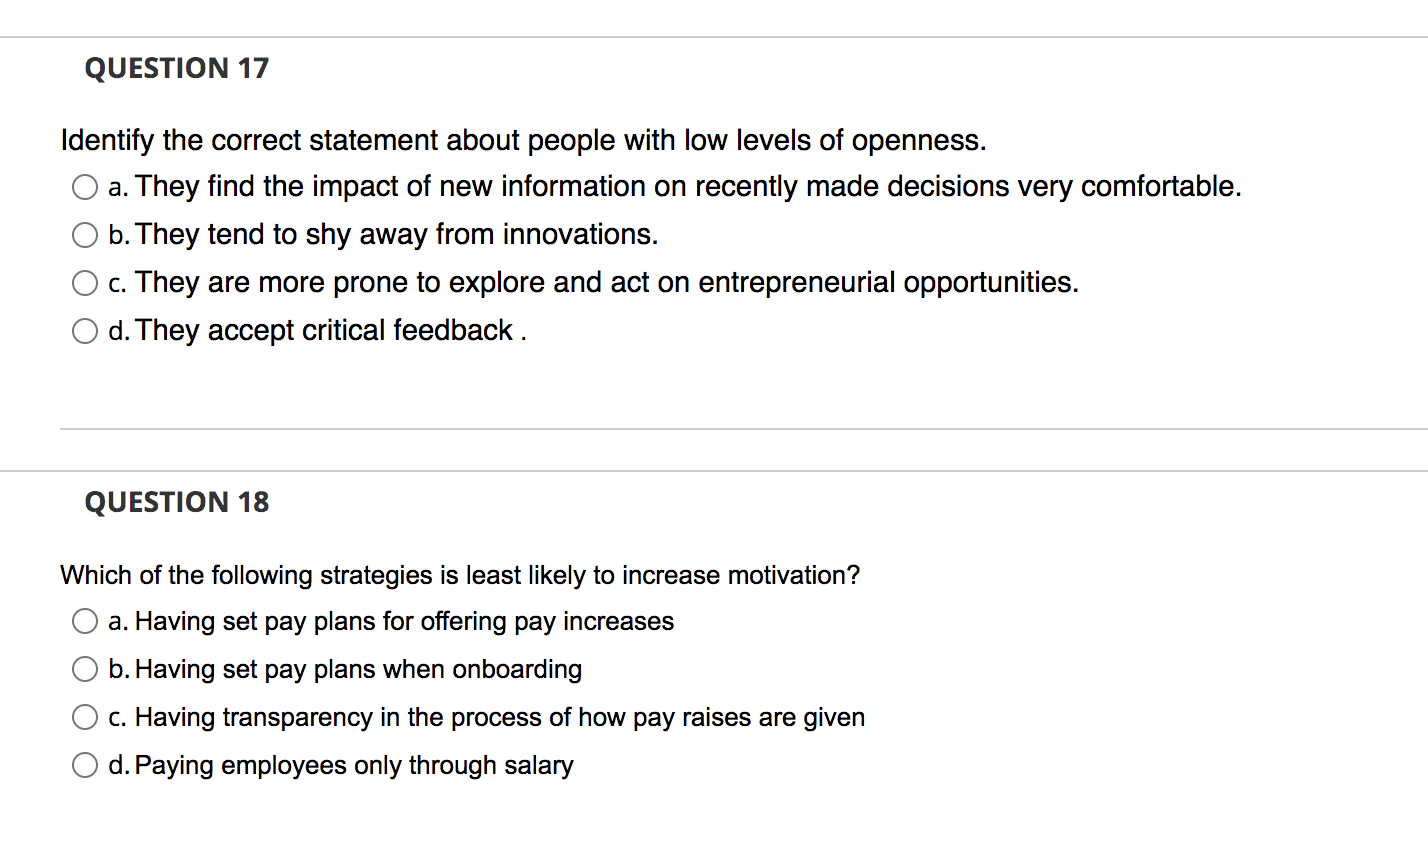Click answer text about transparency in pay raises

pos(500,718)
